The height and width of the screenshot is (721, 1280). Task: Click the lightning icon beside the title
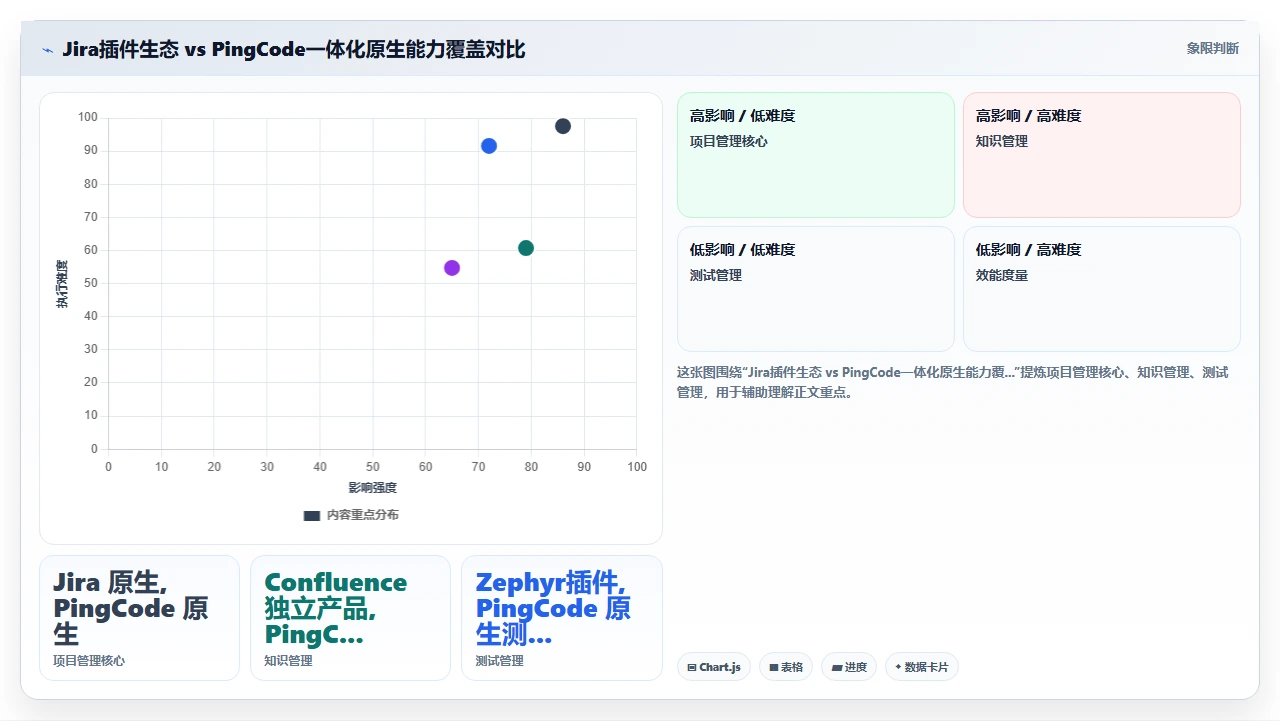[x=47, y=50]
